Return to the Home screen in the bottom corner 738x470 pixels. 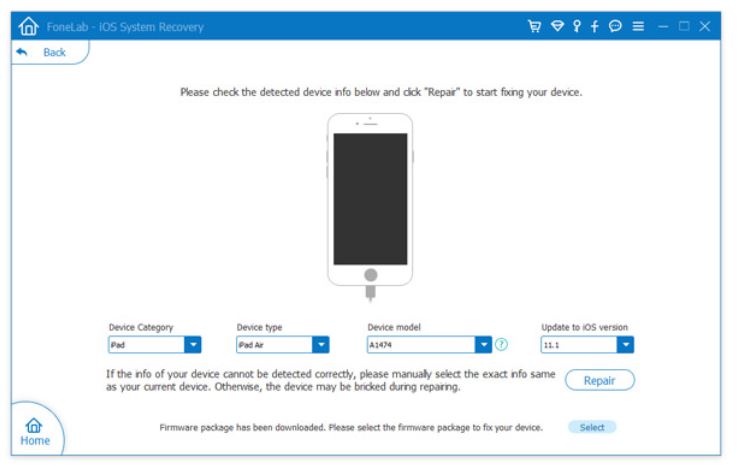pos(34,432)
